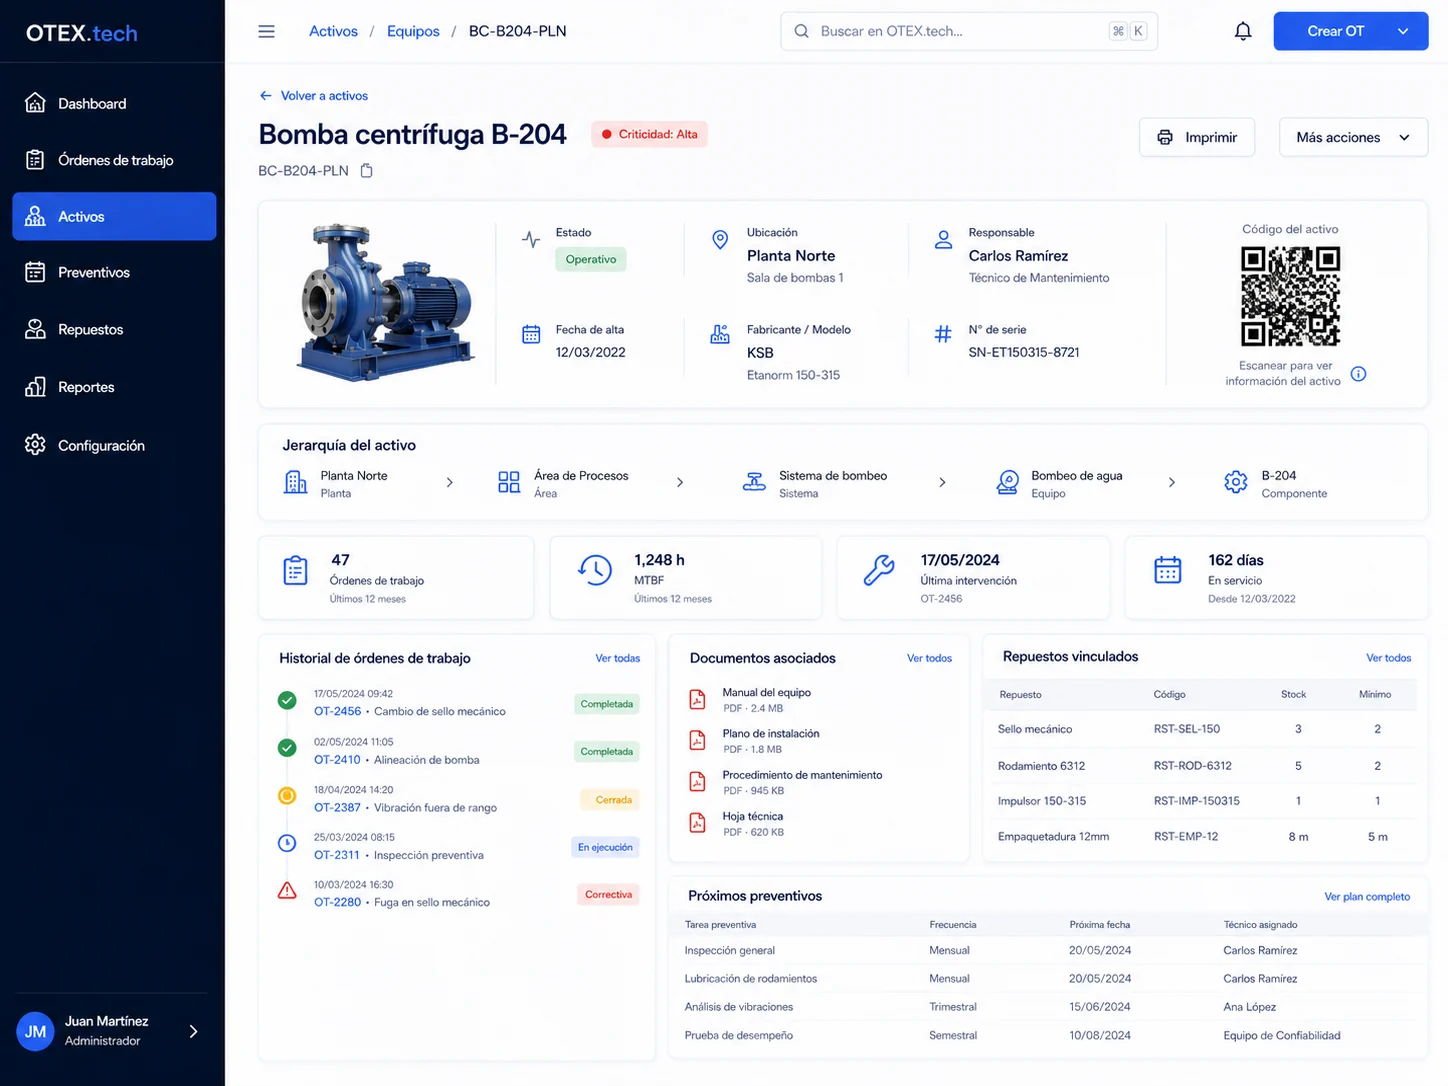Open Órdenes de trabajo in the sidebar
Screen dimensions: 1448x1086
pos(114,160)
